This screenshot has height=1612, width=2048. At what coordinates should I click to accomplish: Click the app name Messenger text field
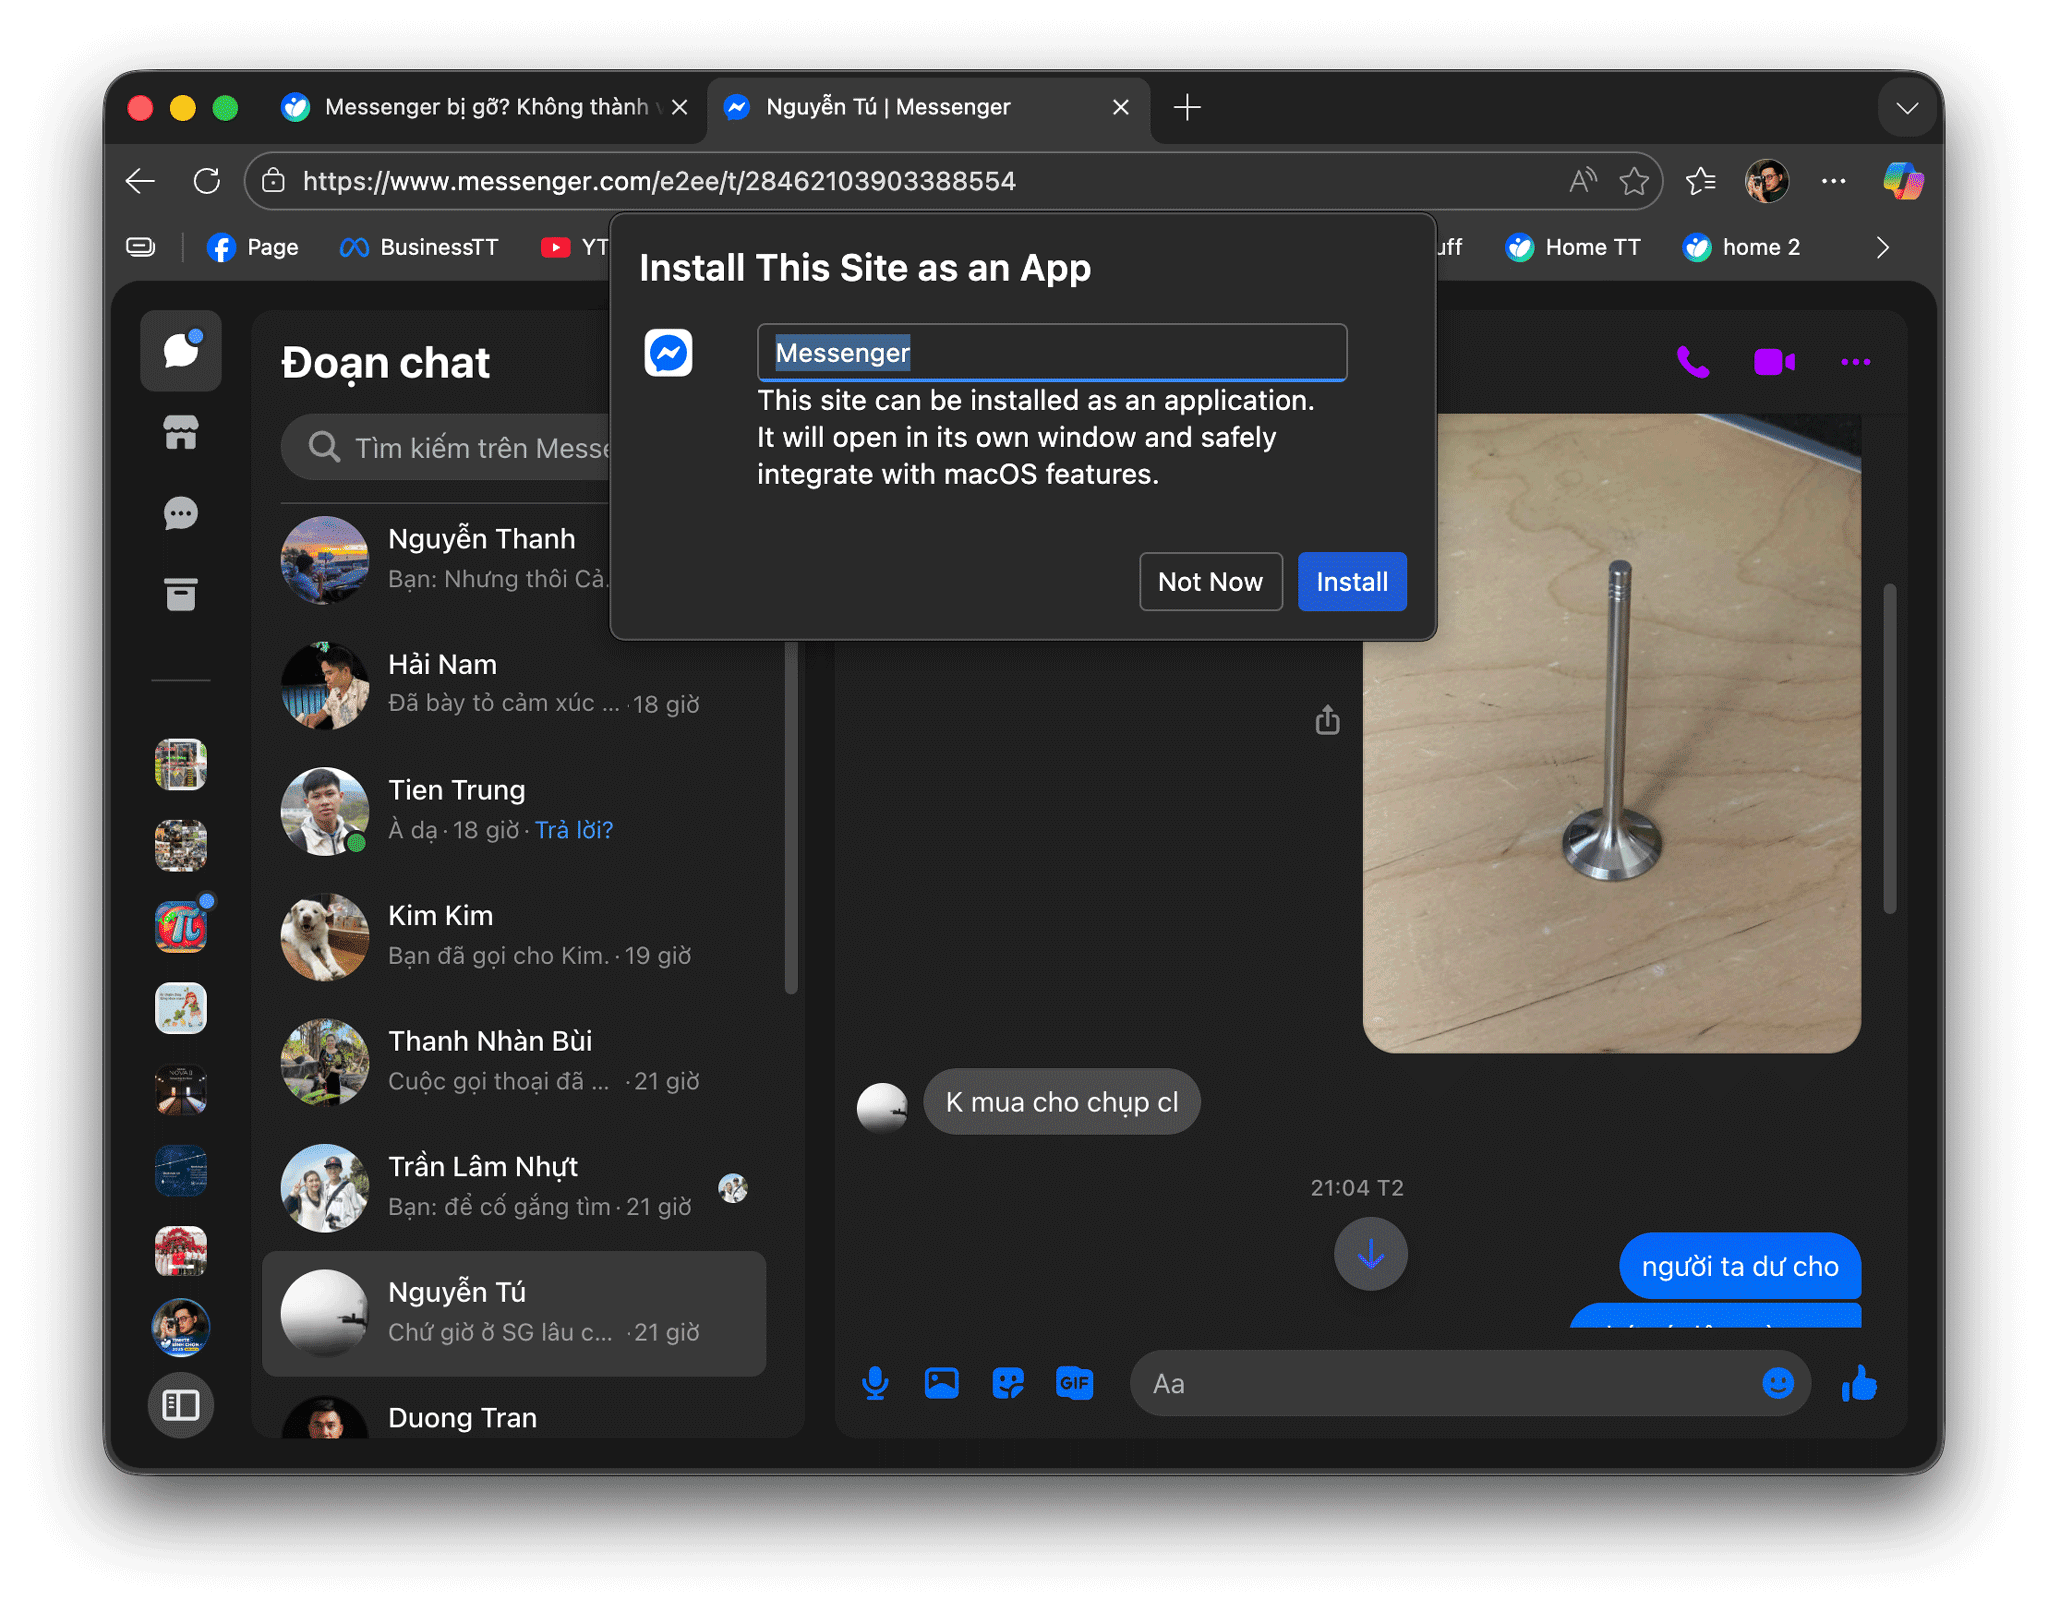tap(1050, 353)
